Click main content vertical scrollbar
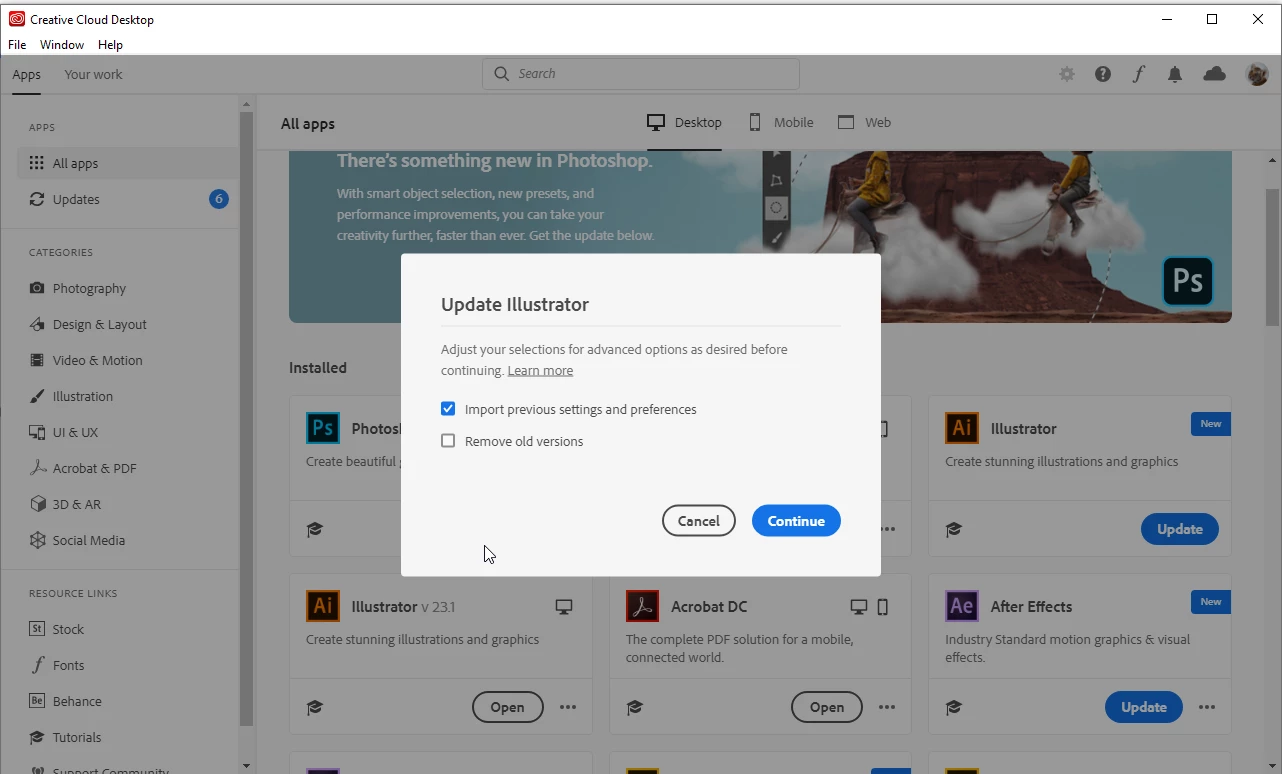Image resolution: width=1282 pixels, height=774 pixels. pos(1273,256)
